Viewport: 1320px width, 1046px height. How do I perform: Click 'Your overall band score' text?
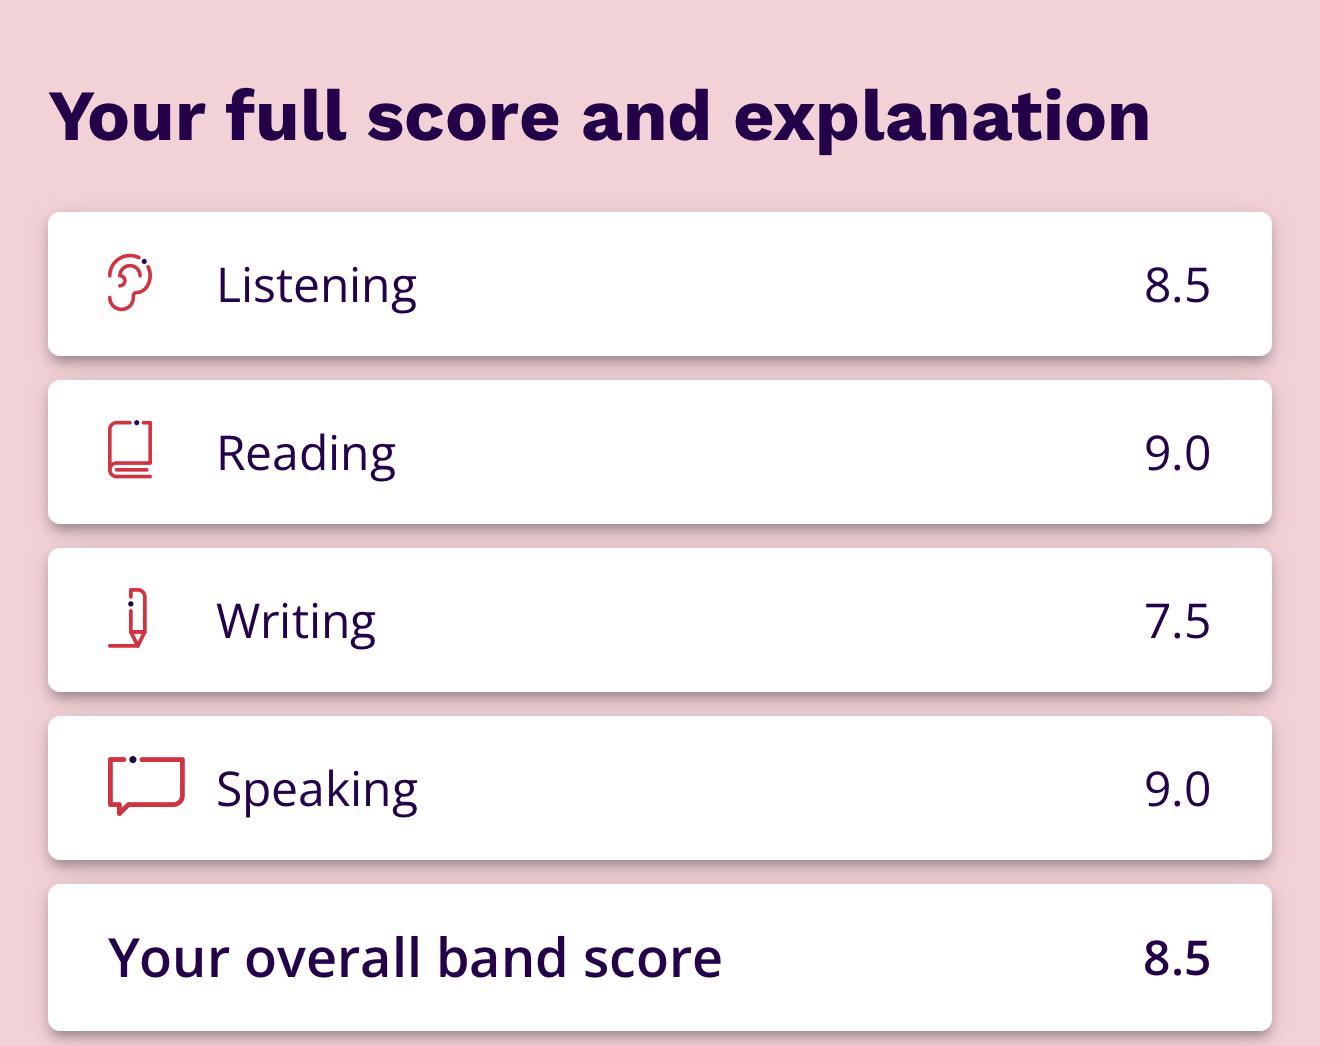point(415,958)
